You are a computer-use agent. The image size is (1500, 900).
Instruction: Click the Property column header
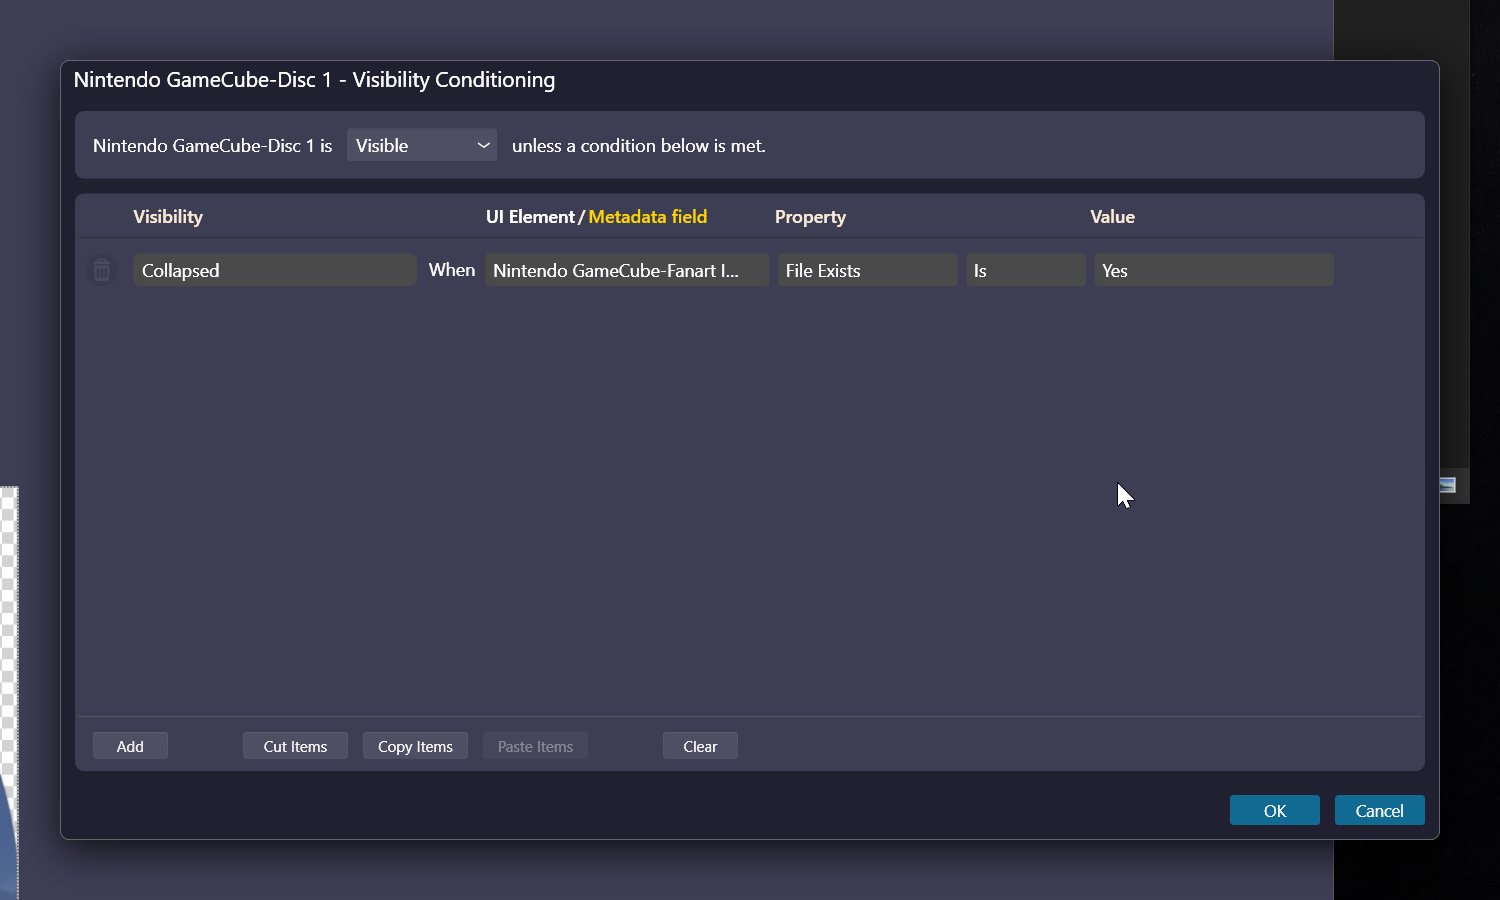click(810, 217)
